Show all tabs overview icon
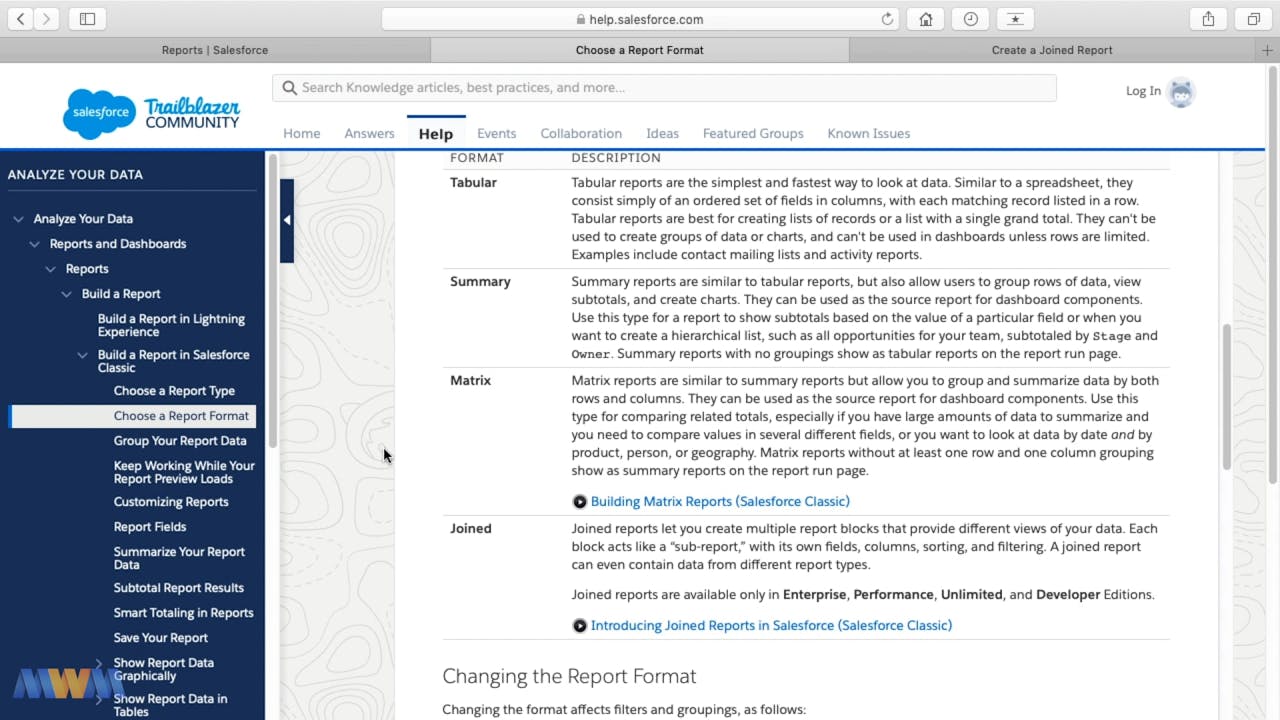The width and height of the screenshot is (1280, 720). point(1253,19)
